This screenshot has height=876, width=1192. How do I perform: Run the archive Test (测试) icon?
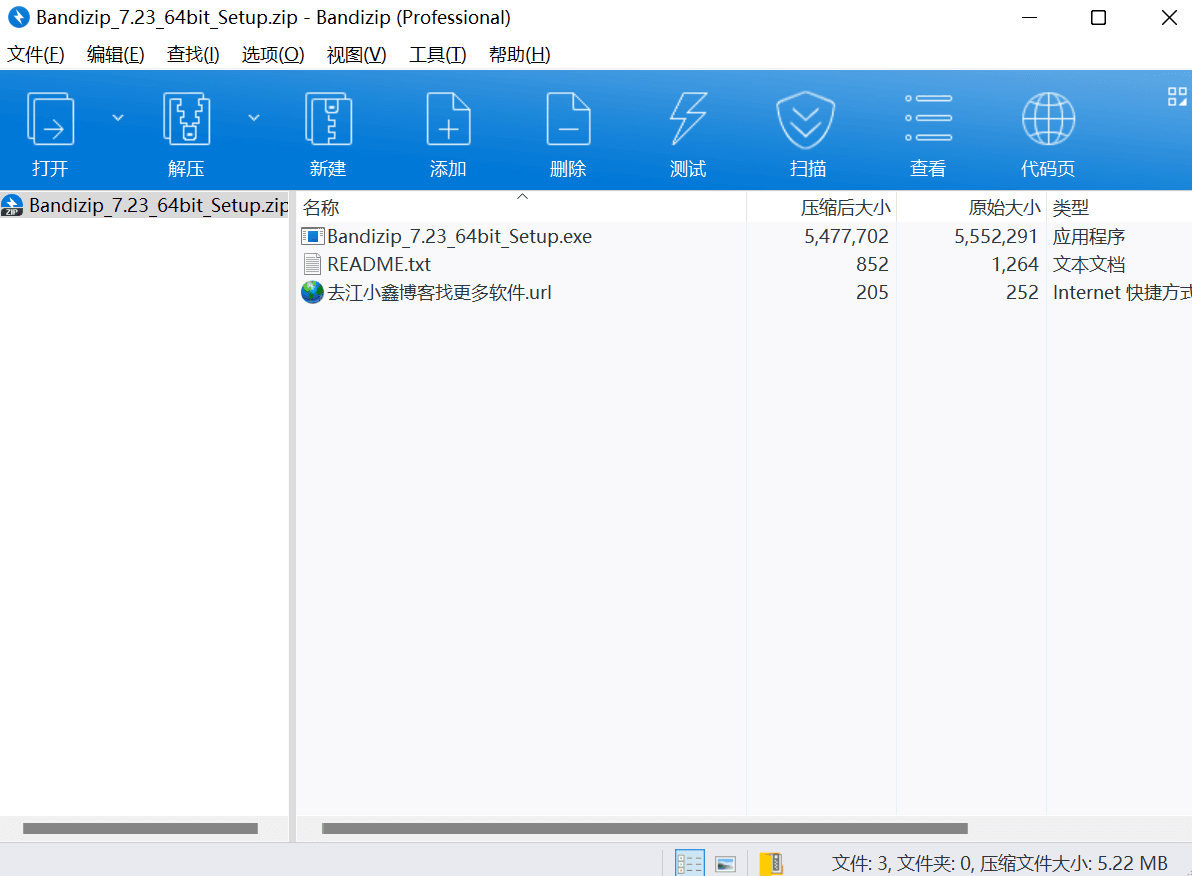[x=688, y=119]
